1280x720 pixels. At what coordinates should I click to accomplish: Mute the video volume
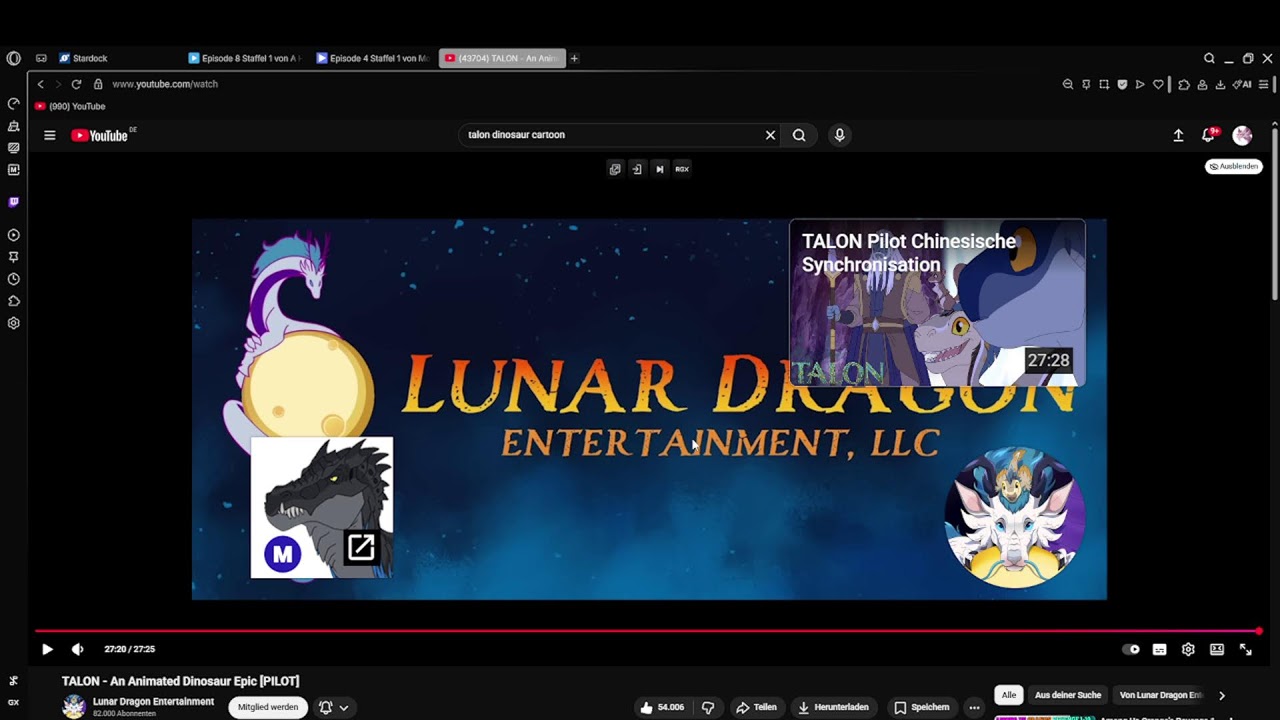tap(78, 649)
